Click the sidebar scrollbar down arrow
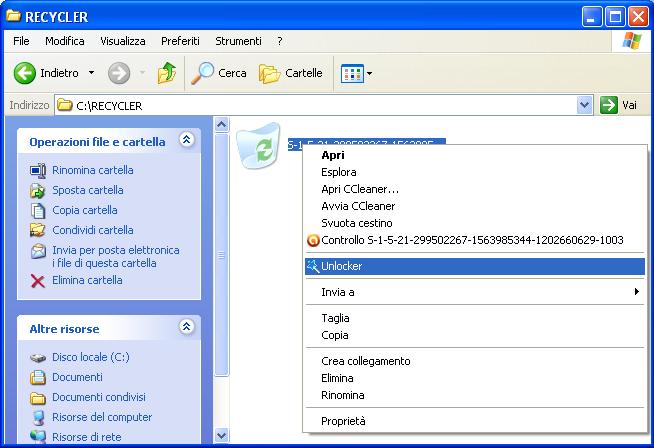The width and height of the screenshot is (654, 448). click(x=221, y=435)
